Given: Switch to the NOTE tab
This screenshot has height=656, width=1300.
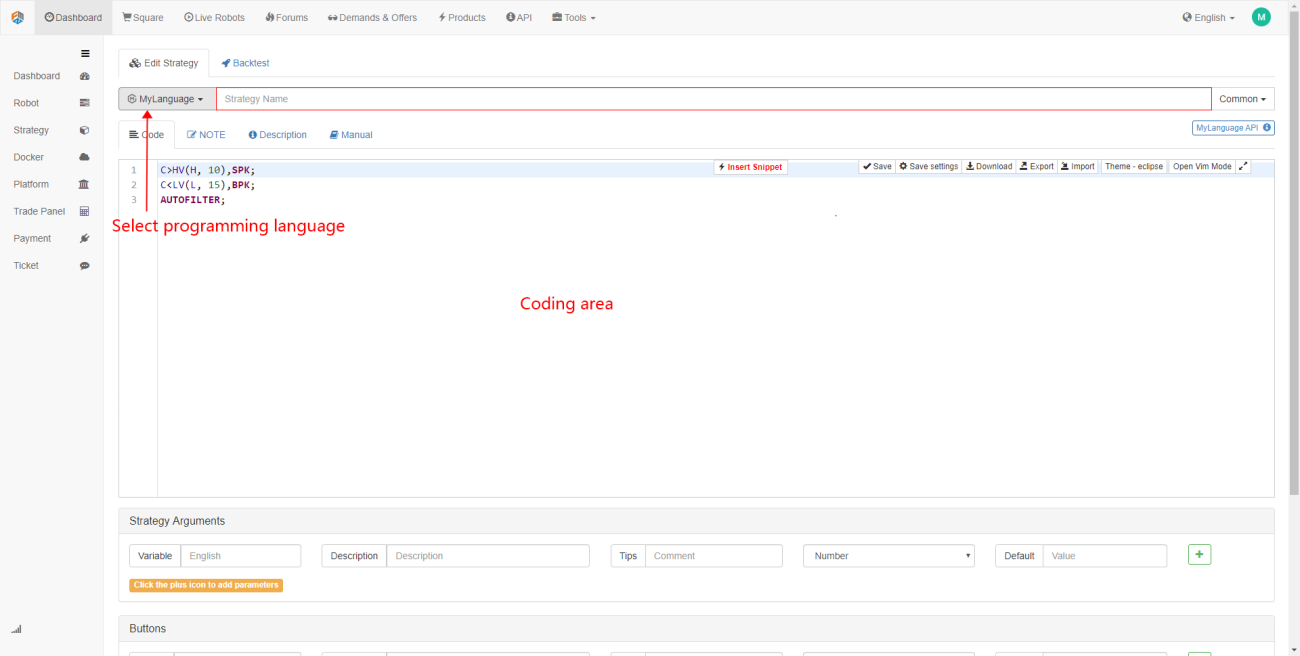Looking at the screenshot, I should [206, 135].
